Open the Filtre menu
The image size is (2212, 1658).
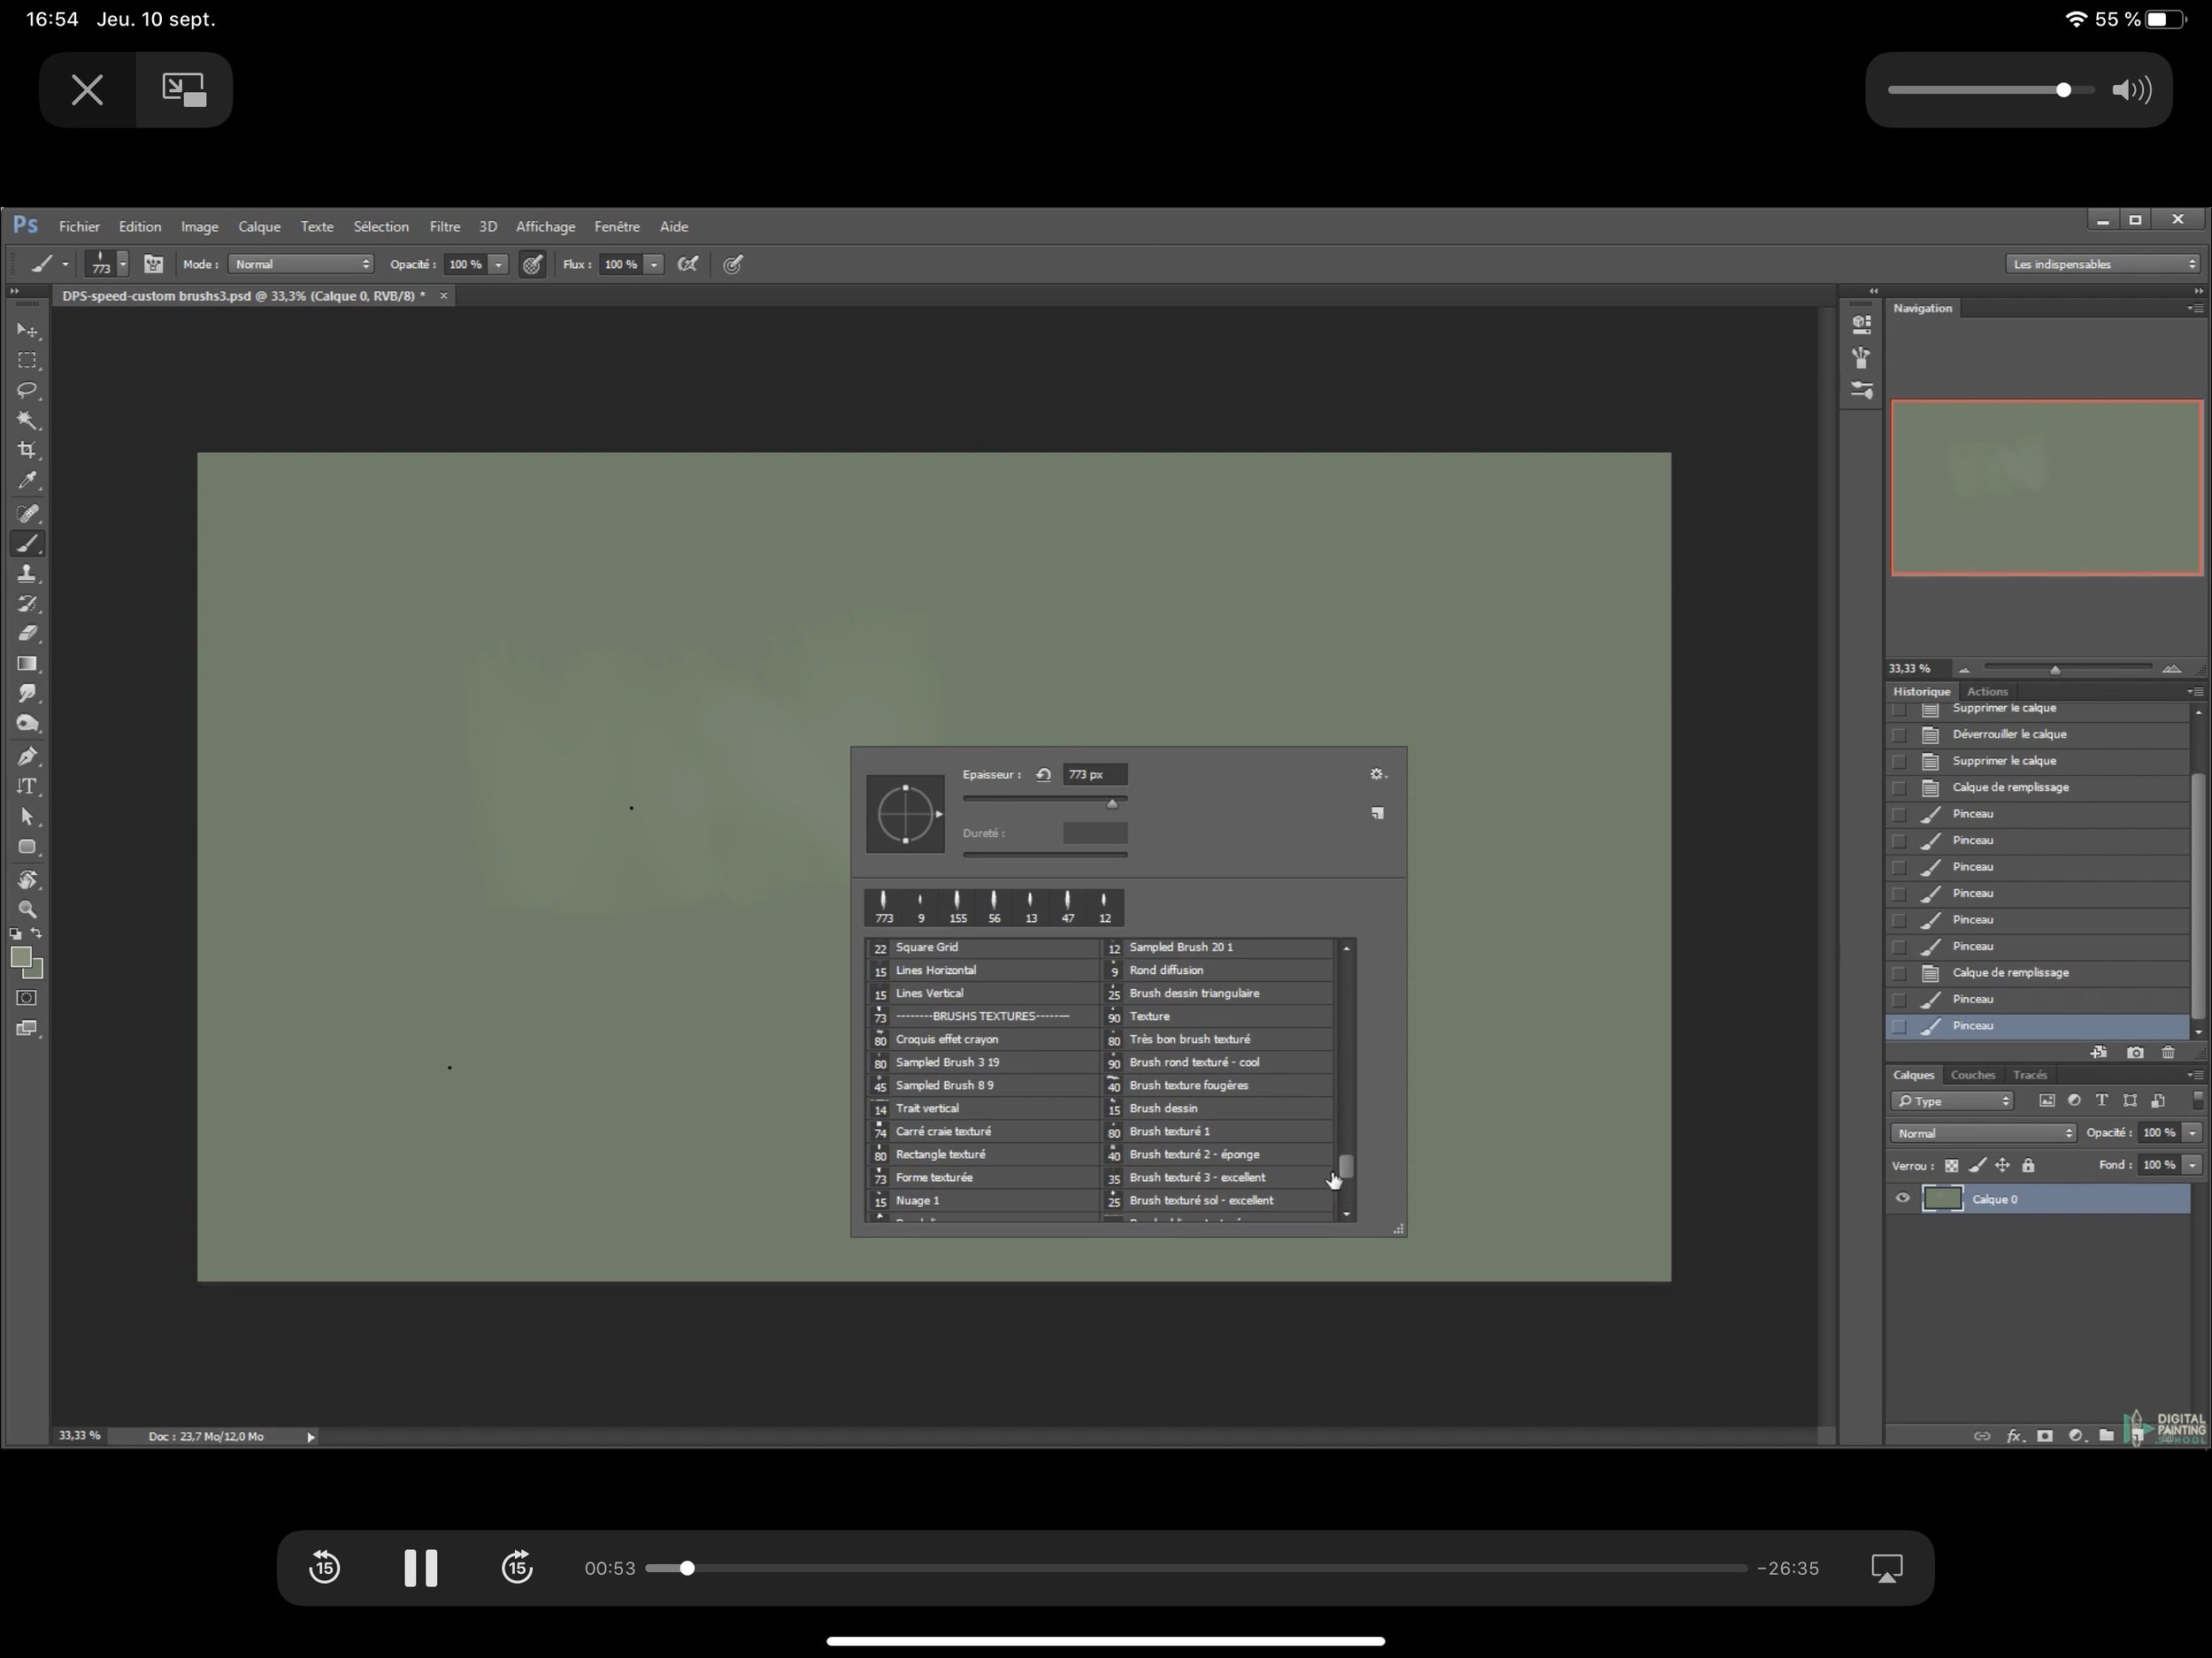(444, 227)
